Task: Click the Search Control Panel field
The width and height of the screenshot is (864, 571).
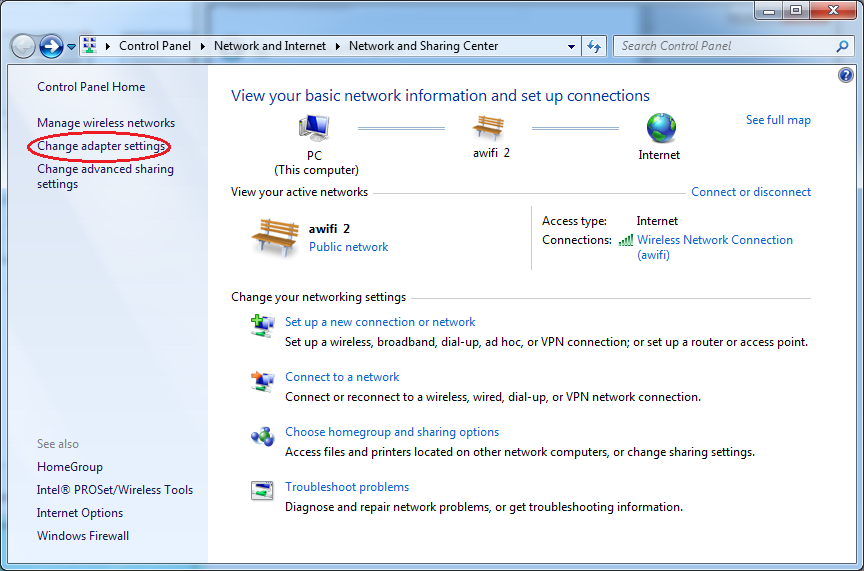Action: coord(725,46)
